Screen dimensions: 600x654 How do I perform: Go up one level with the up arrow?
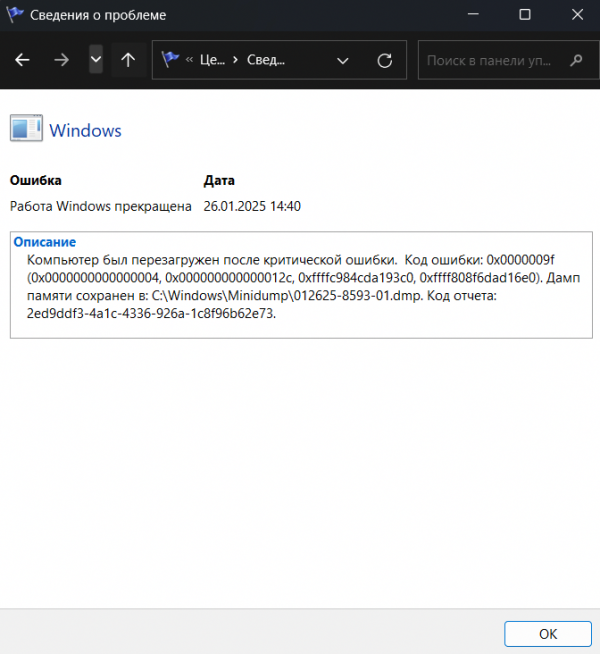click(x=128, y=60)
